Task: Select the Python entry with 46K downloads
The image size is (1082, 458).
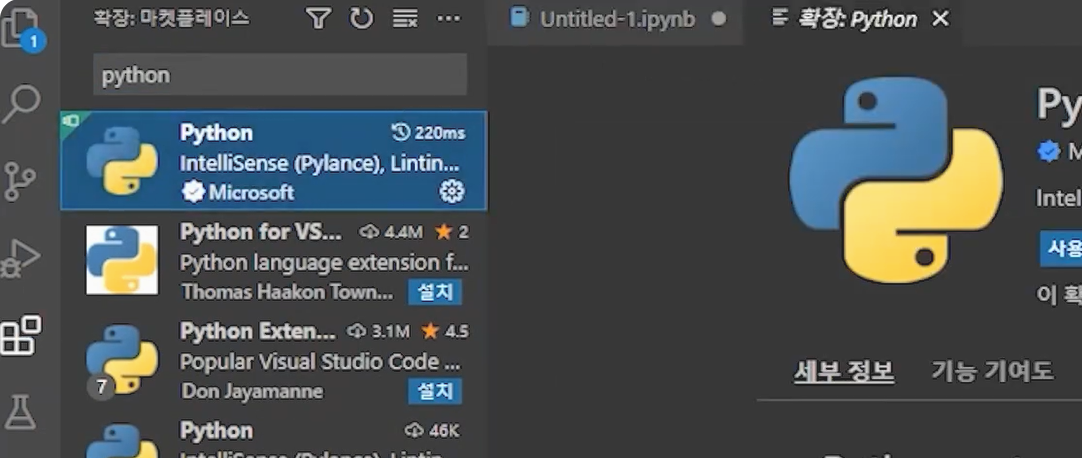Action: tap(274, 435)
